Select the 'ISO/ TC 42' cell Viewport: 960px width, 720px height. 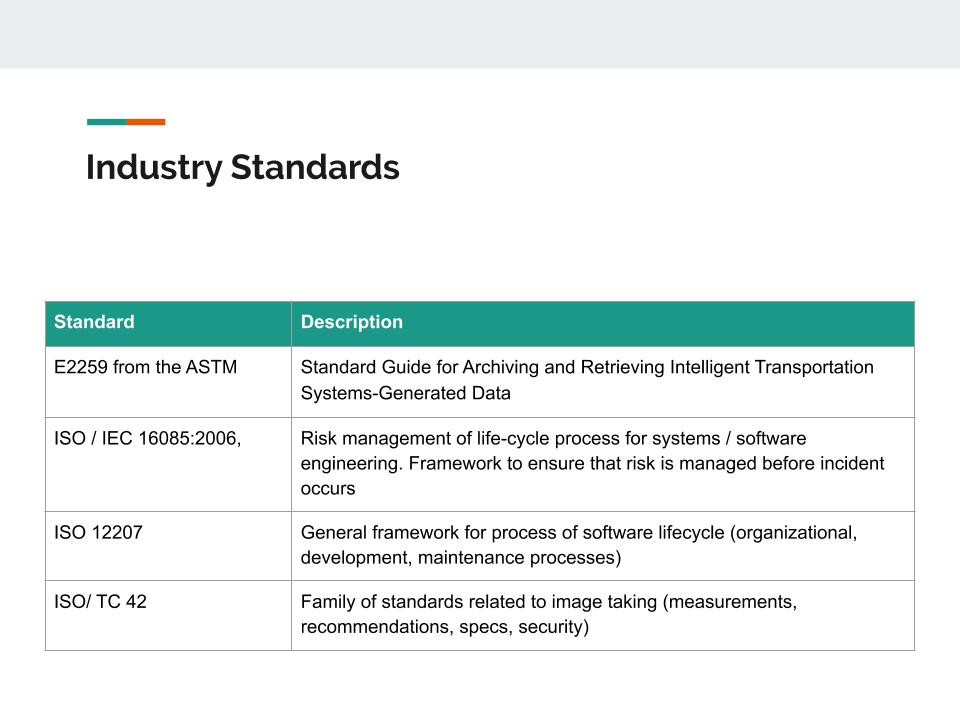click(168, 615)
